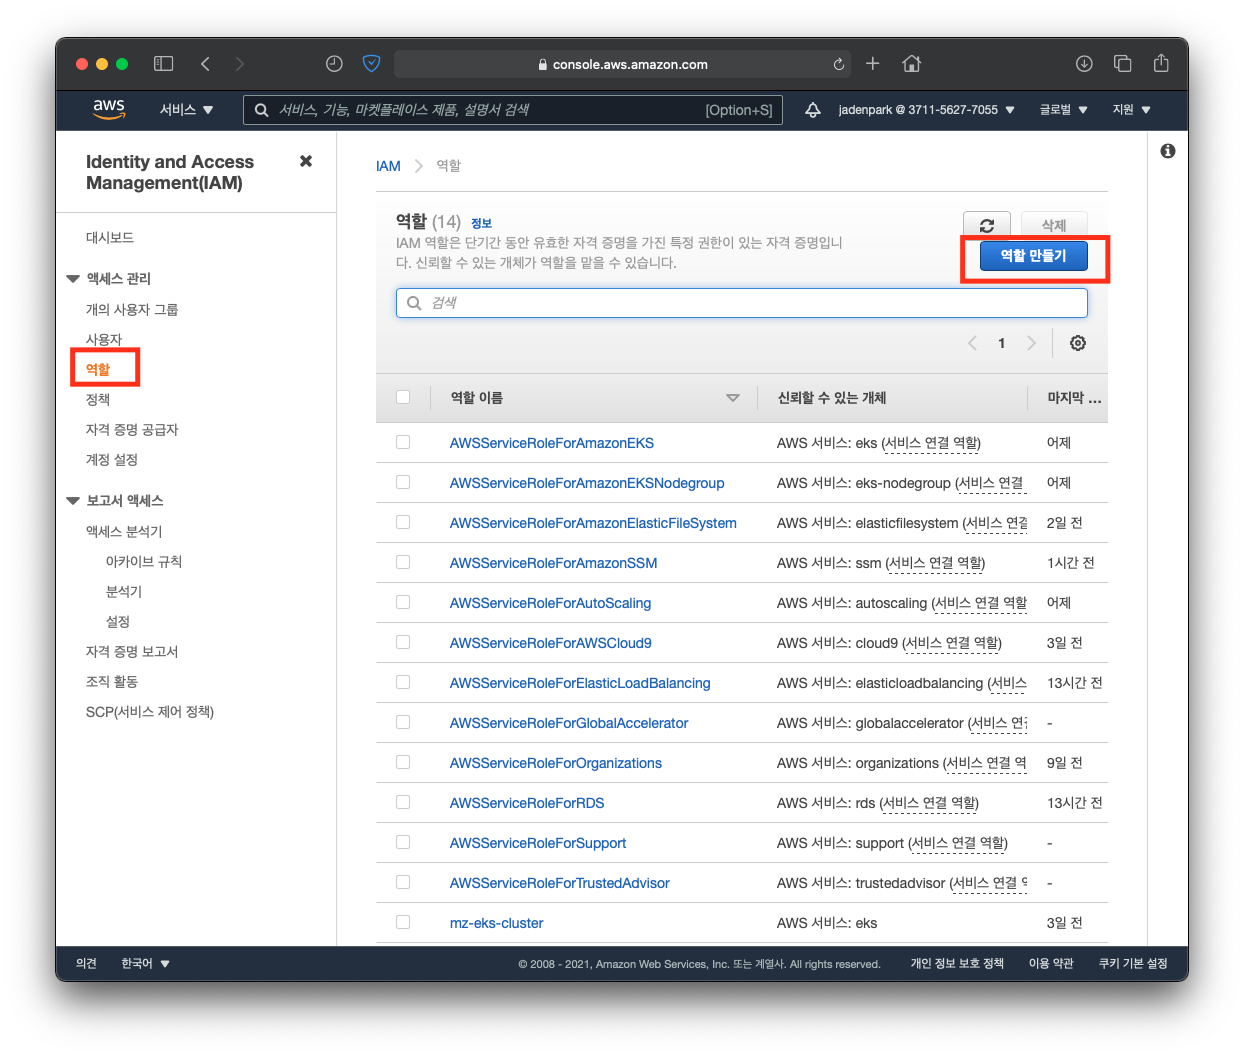Open 사용자 in sidebar
1244x1055 pixels.
104,340
